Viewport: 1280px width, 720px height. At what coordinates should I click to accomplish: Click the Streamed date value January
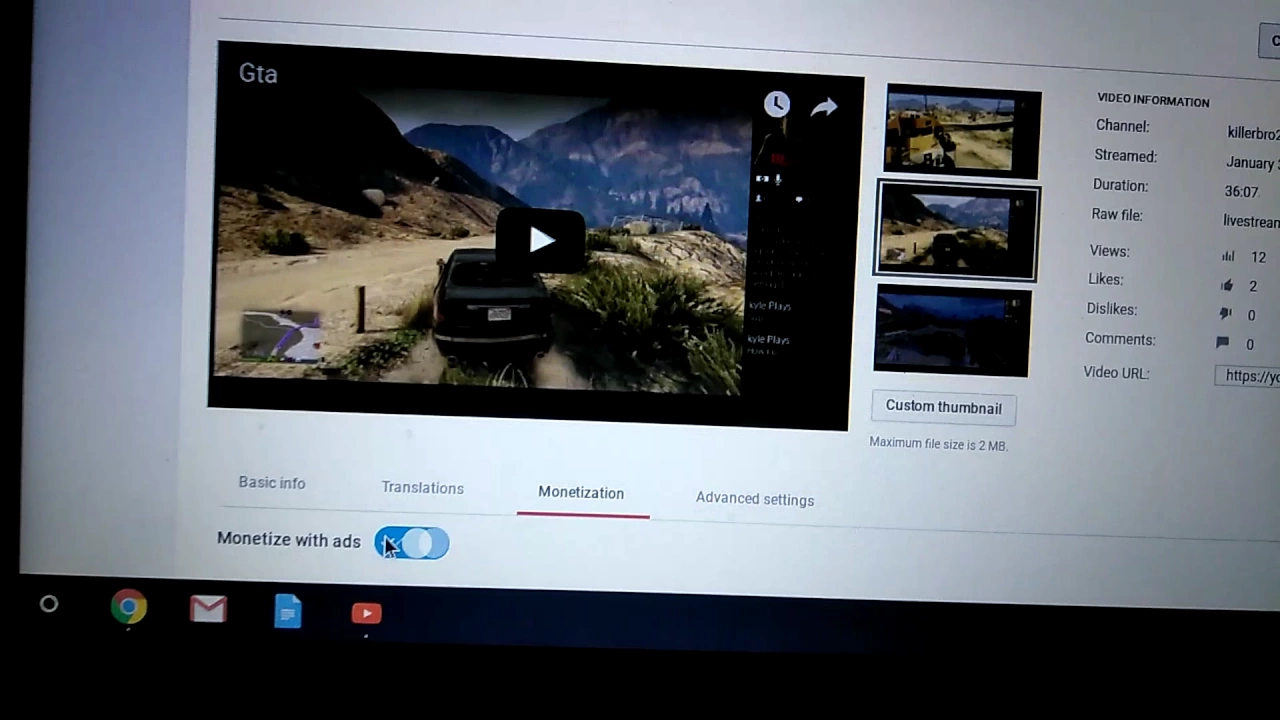pos(1252,163)
